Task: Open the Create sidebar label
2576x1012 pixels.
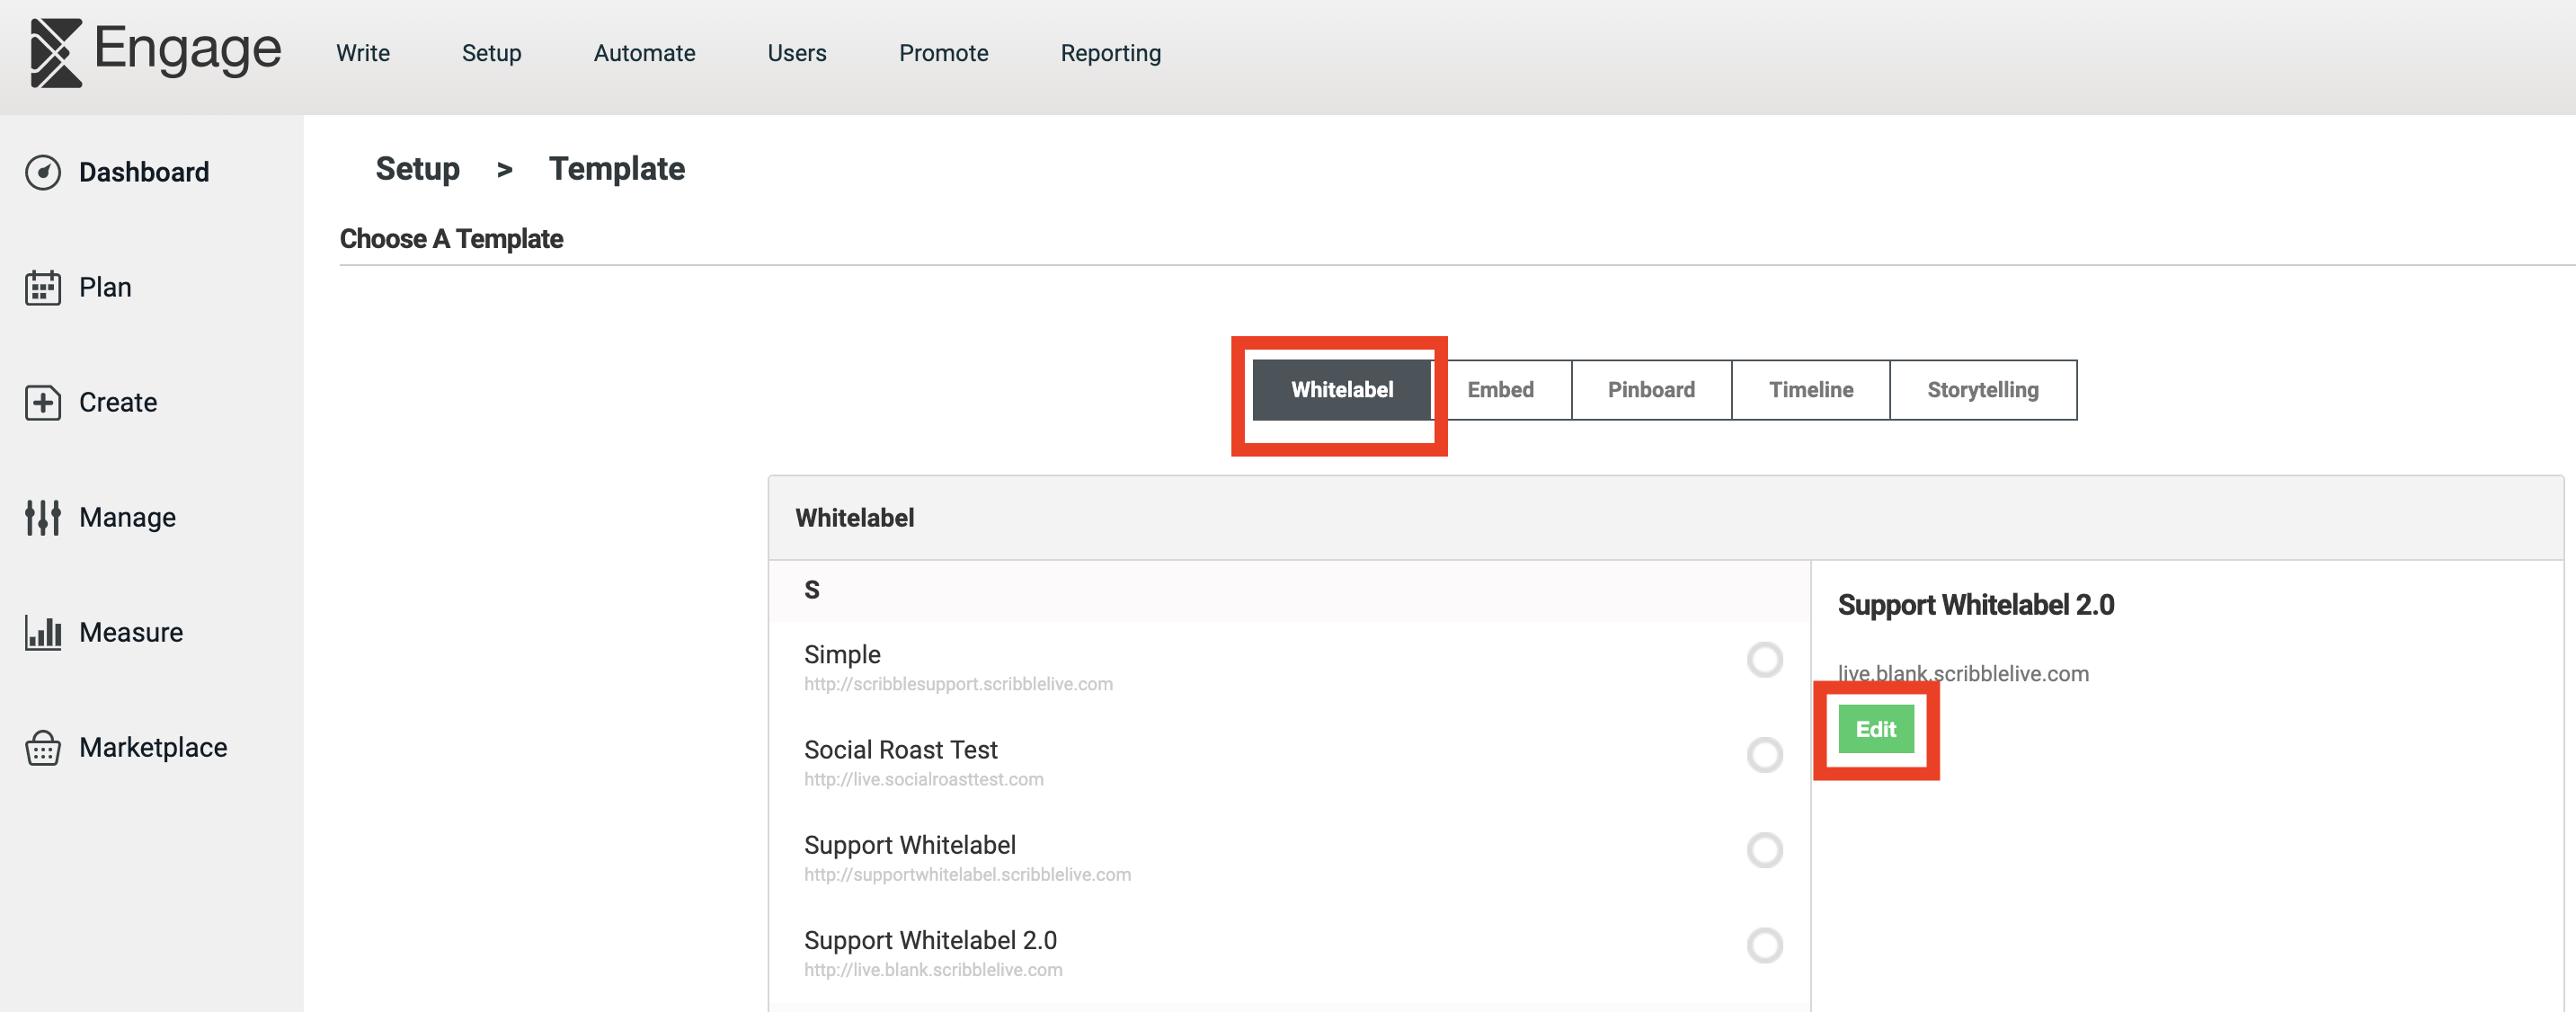Action: click(118, 402)
